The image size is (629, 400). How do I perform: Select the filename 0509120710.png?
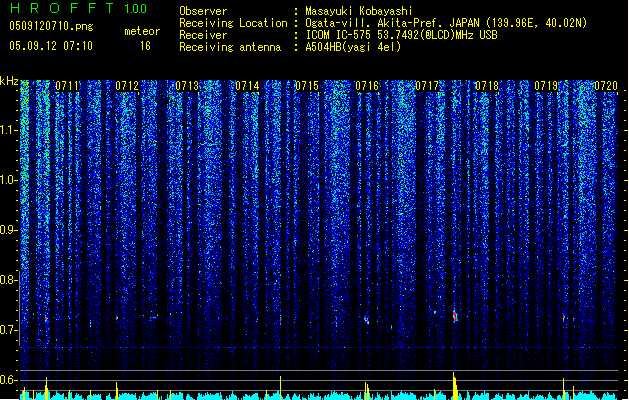point(51,27)
